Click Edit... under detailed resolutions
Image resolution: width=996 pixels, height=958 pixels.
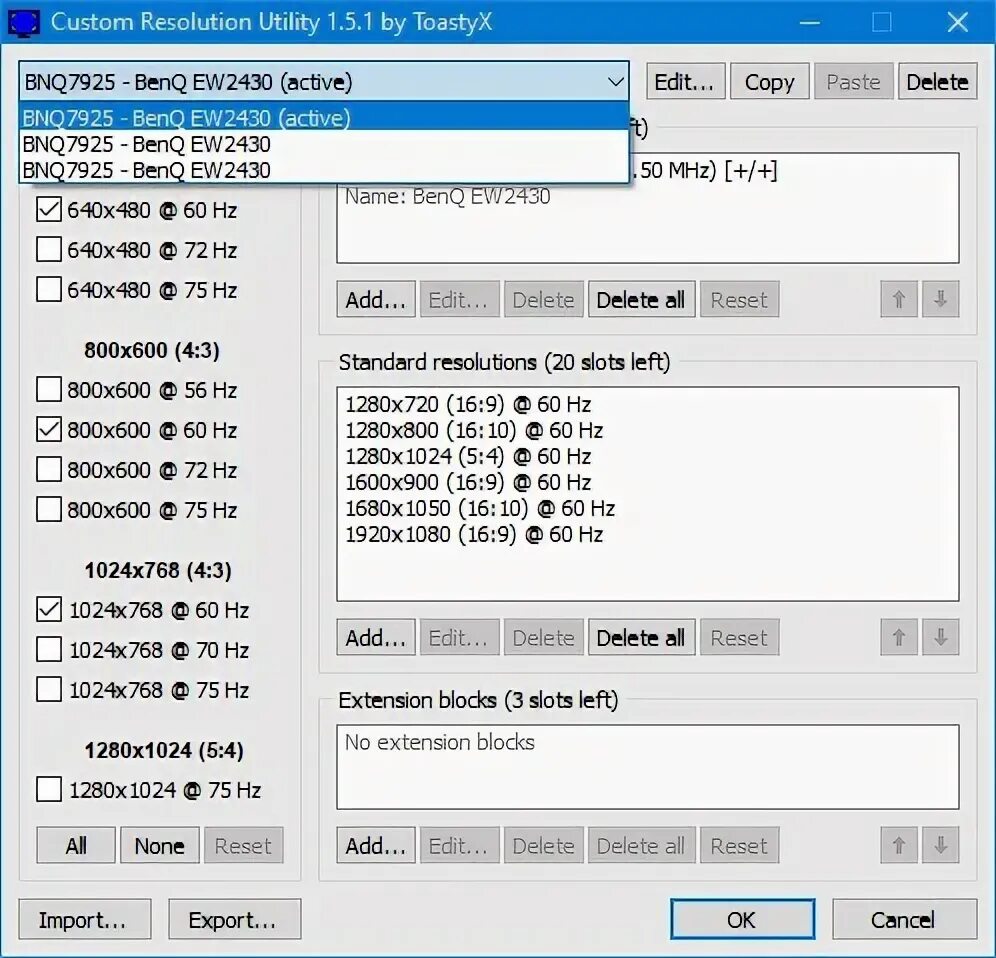[460, 299]
